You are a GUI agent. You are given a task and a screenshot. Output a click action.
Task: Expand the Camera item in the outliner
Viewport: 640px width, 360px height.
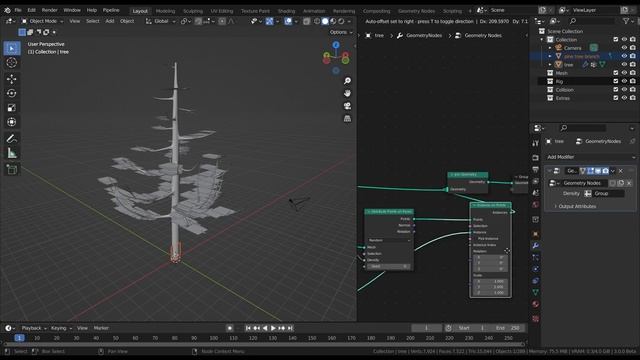tap(550, 48)
